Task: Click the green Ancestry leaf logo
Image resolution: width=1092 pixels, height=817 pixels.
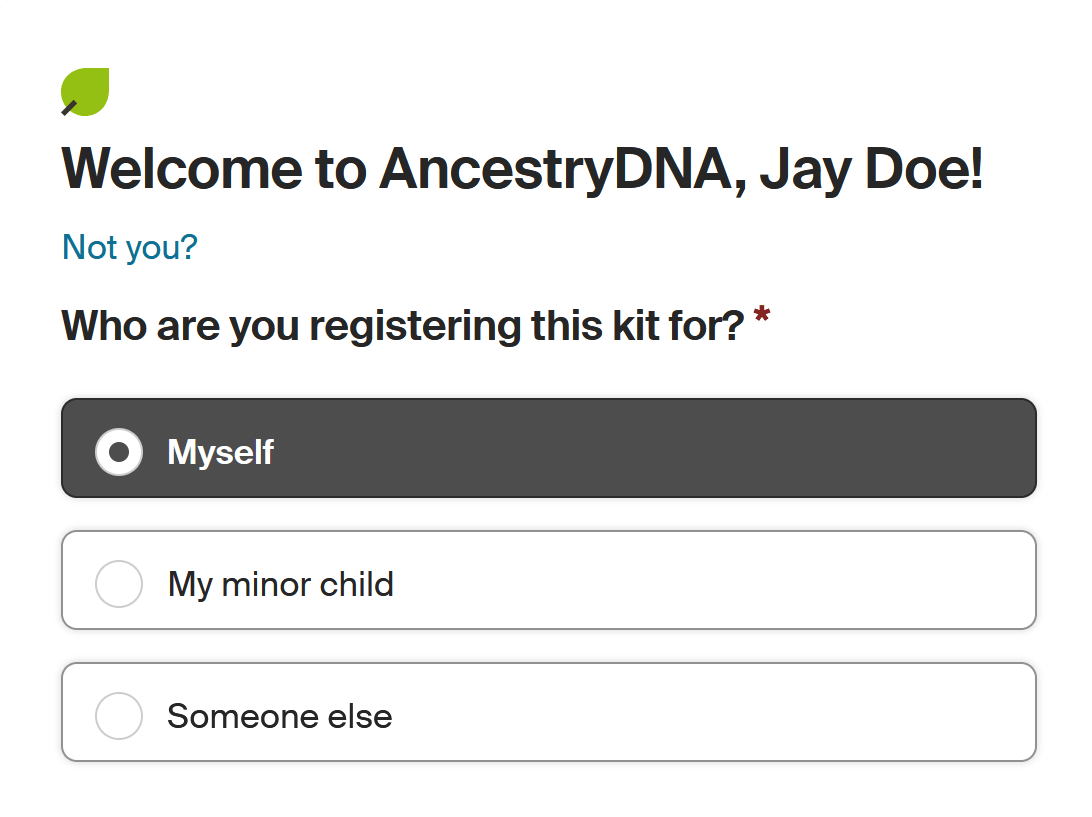Action: point(85,91)
